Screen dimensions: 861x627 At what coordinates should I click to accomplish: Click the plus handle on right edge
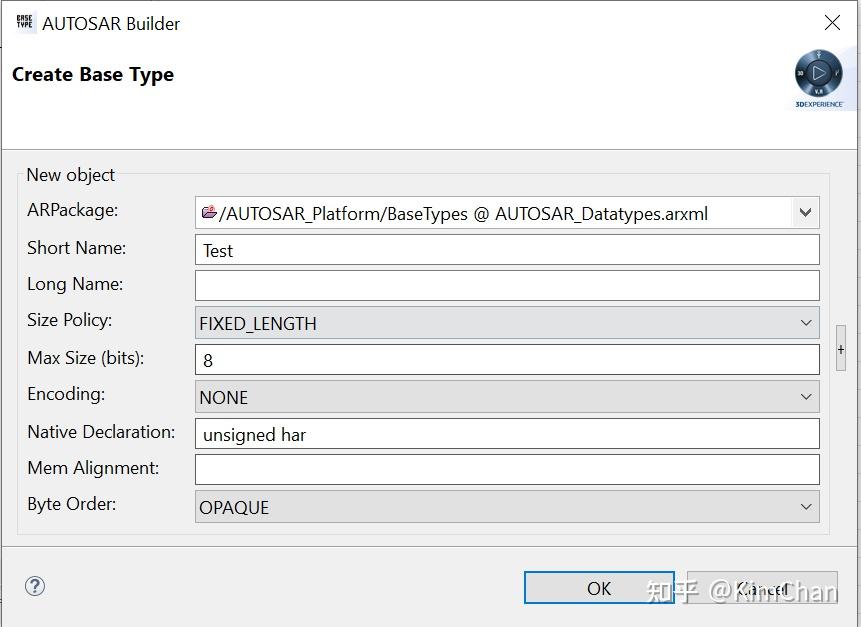tap(841, 349)
